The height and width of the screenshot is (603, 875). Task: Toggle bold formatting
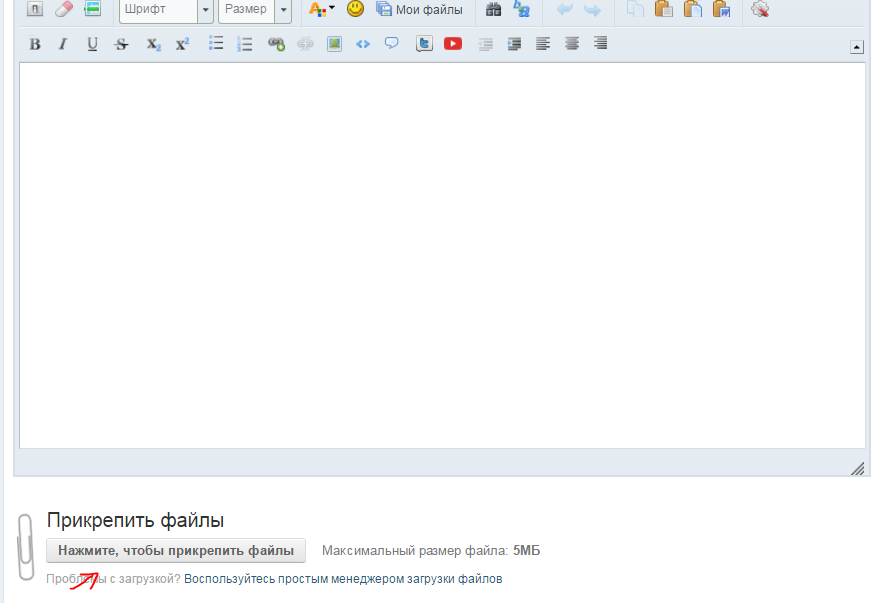pos(35,44)
